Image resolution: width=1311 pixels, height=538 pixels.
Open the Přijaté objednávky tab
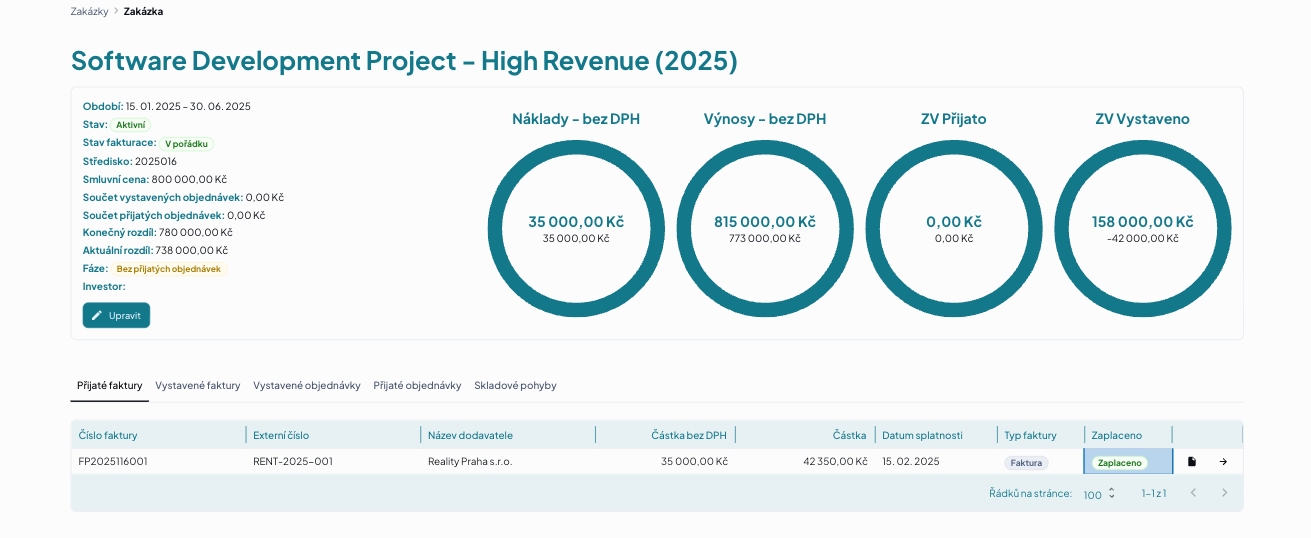click(x=417, y=385)
